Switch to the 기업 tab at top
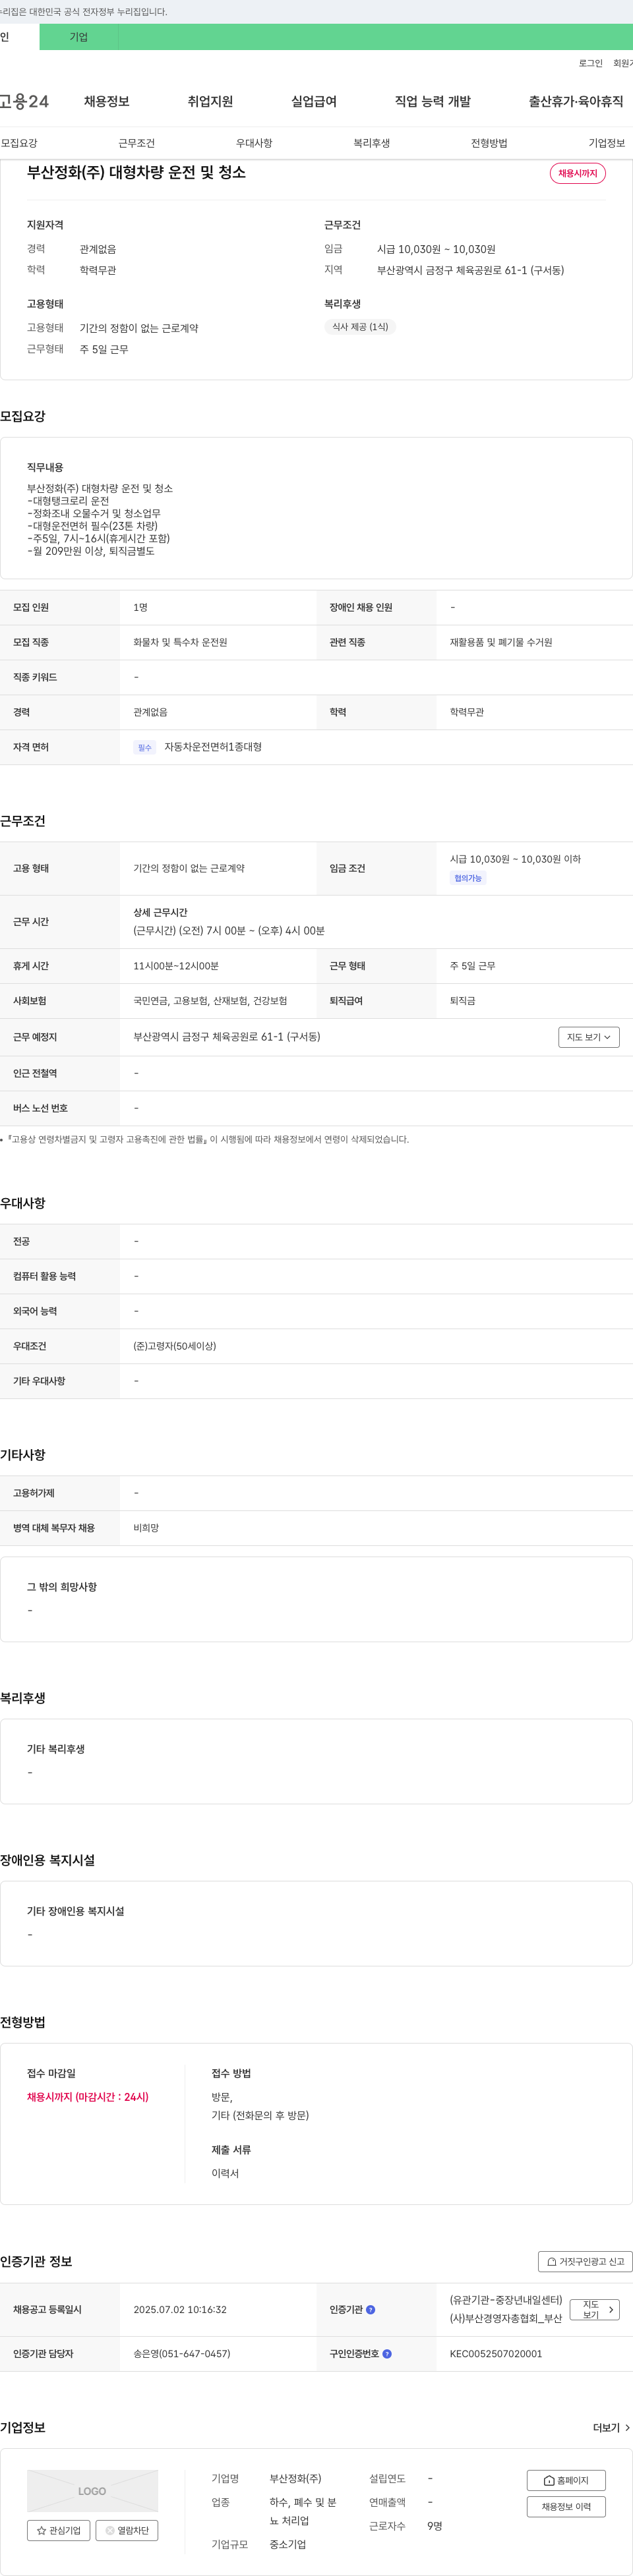Viewport: 633px width, 2576px height. click(x=79, y=37)
